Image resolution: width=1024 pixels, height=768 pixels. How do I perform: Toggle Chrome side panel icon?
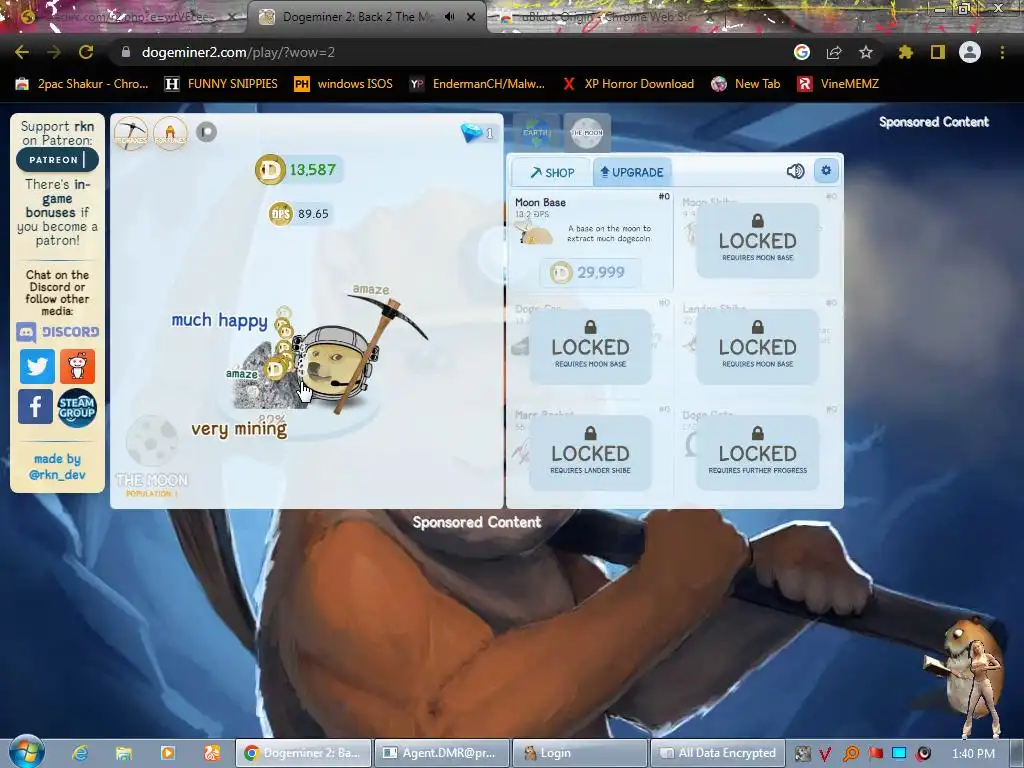pyautogui.click(x=938, y=52)
